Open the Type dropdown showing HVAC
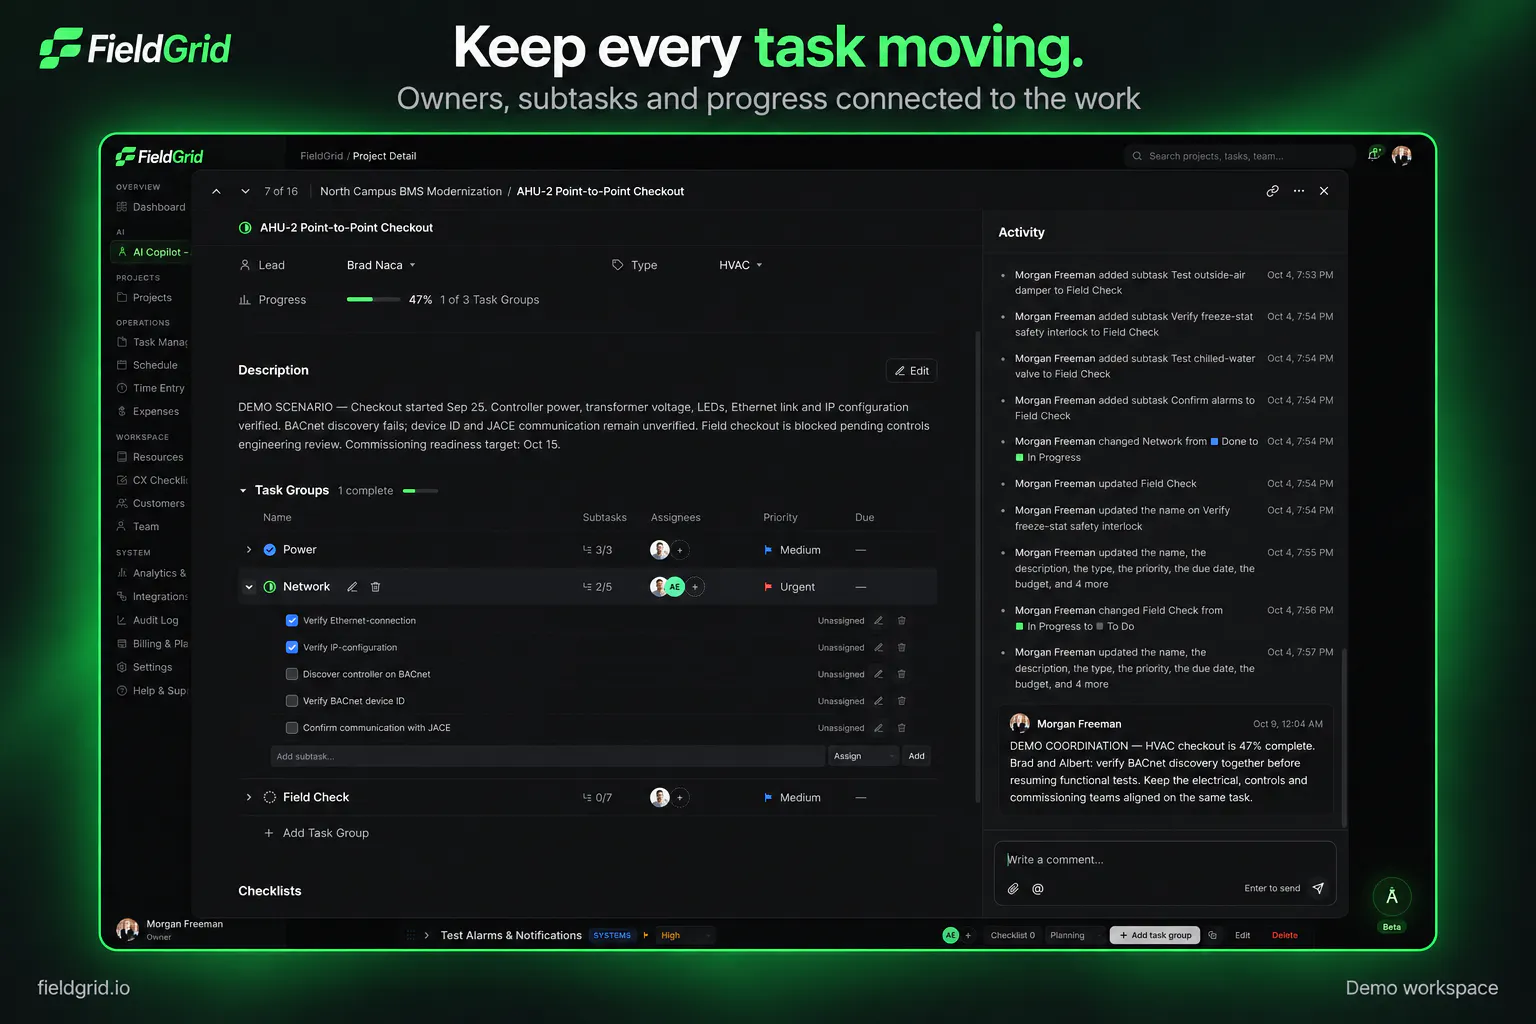This screenshot has height=1024, width=1536. [x=741, y=265]
